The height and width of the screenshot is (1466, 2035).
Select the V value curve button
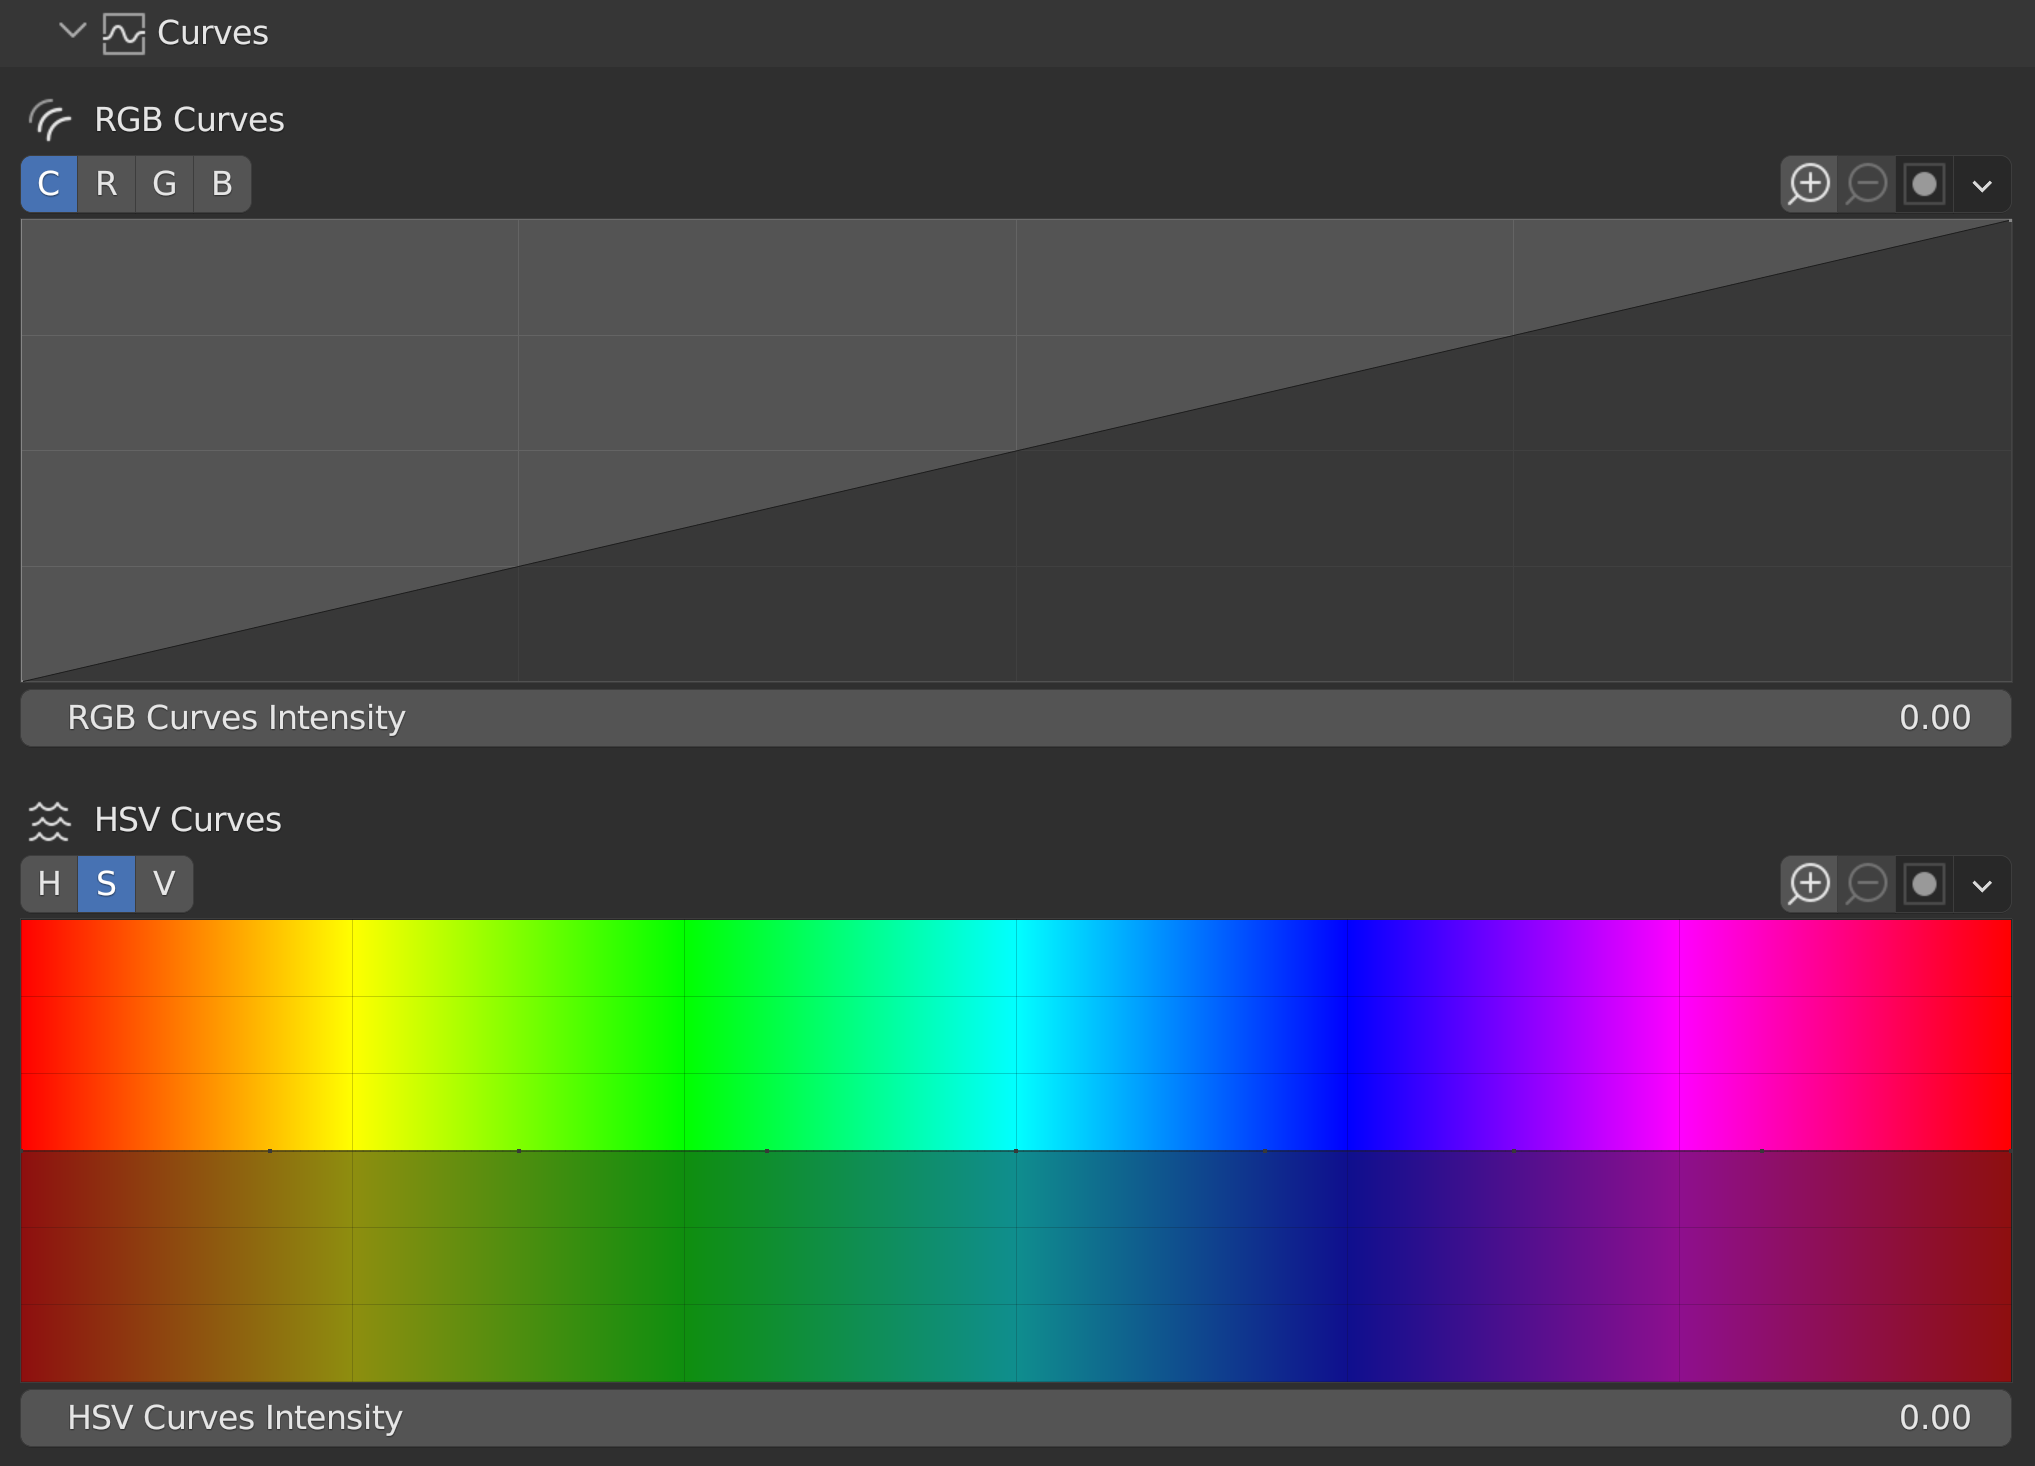(164, 884)
